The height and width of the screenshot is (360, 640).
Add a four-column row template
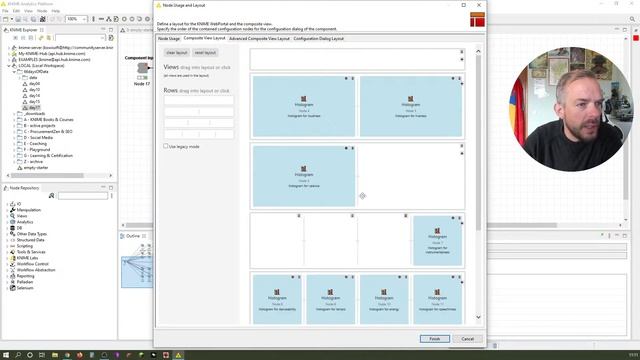click(x=199, y=134)
